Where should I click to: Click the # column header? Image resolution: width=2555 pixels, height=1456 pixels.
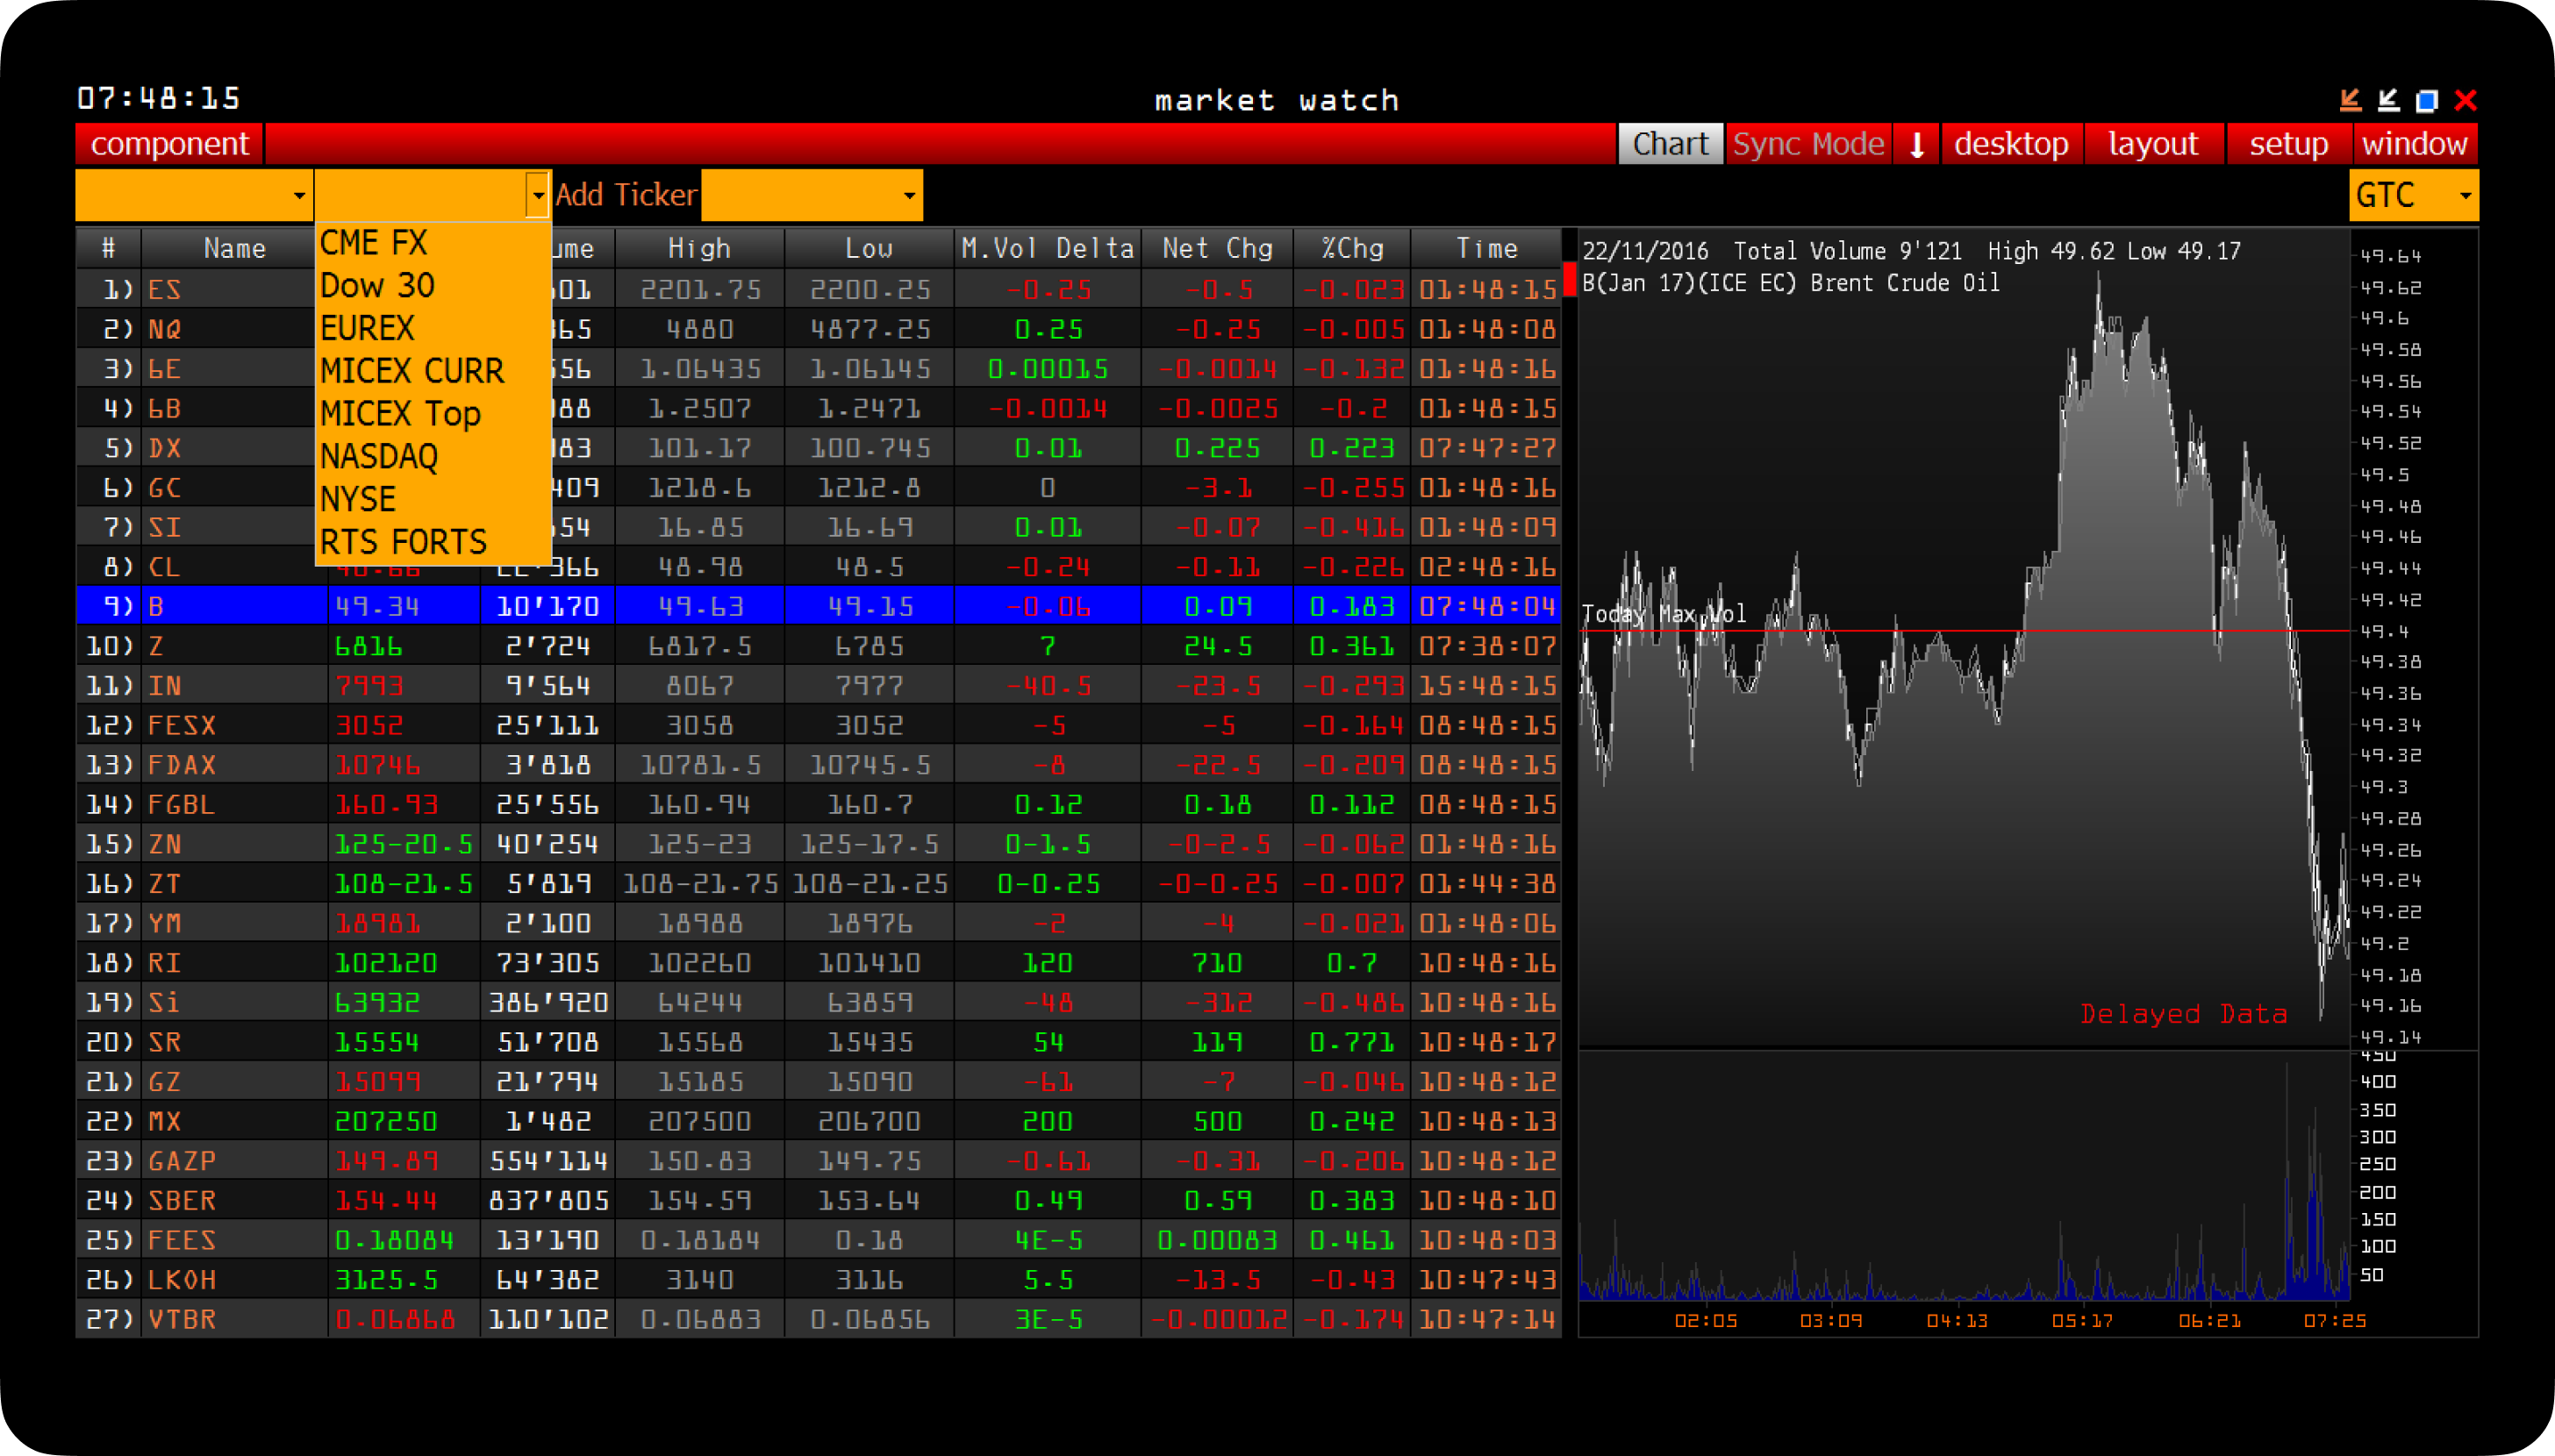click(108, 249)
